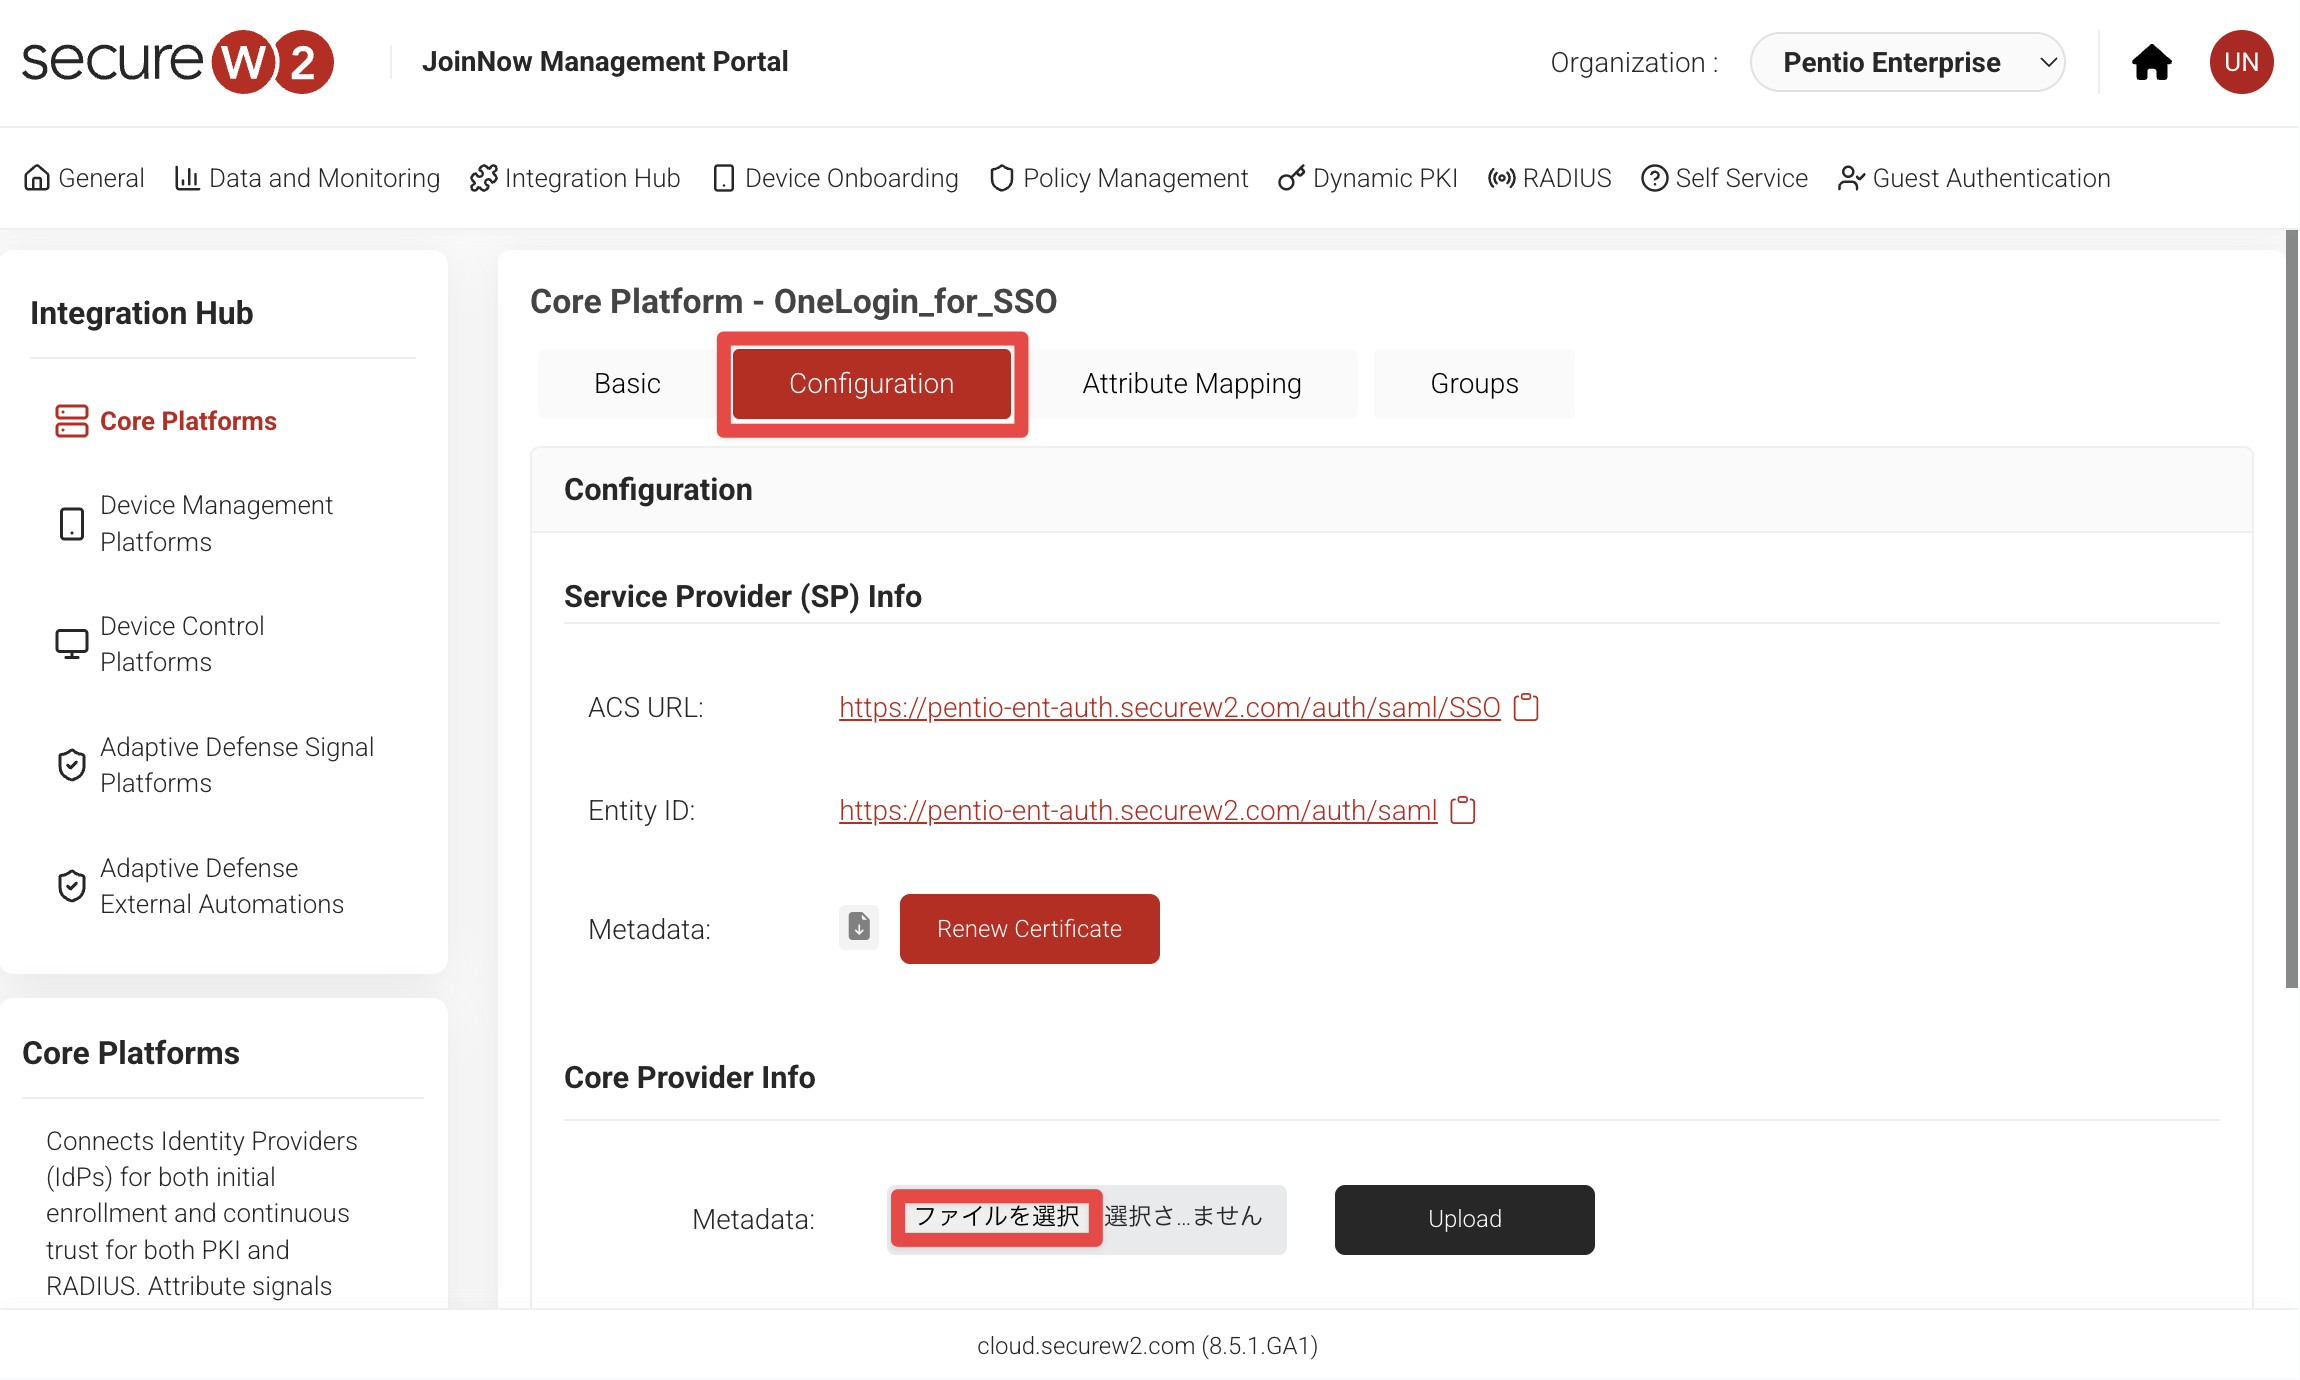Open the Guest Authentication menu

tap(1974, 178)
